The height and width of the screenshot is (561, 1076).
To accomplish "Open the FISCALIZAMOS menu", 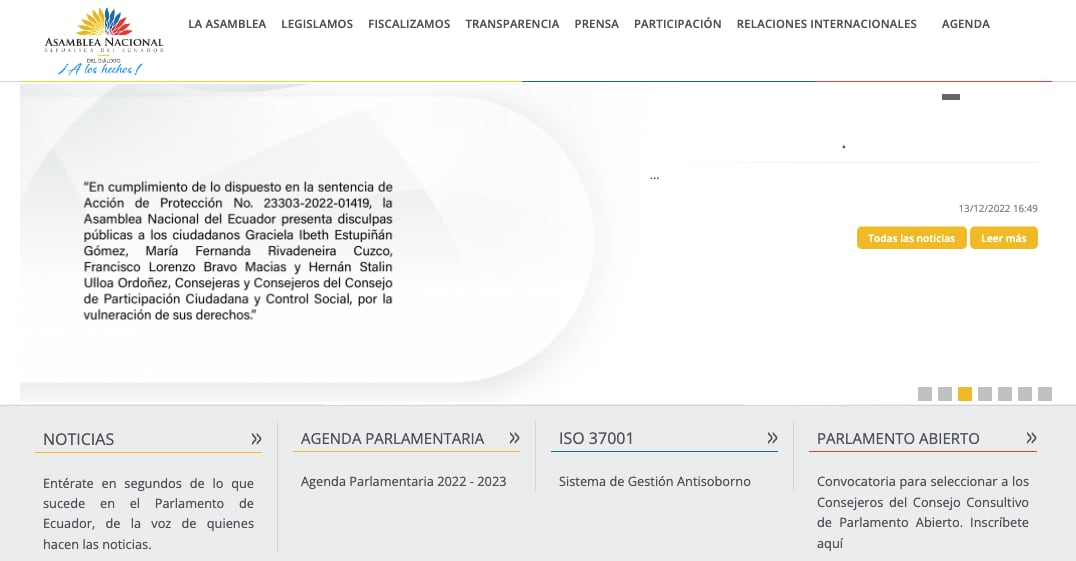I will 409,24.
